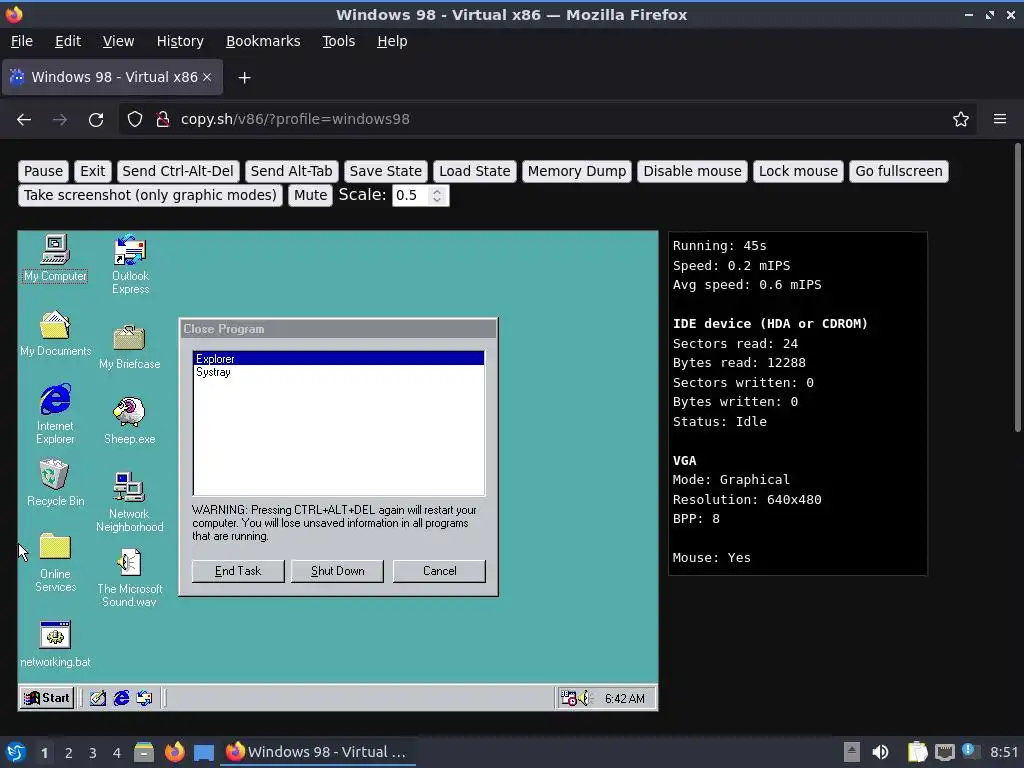The height and width of the screenshot is (768, 1024).
Task: Open the Edit menu
Action: pos(68,41)
